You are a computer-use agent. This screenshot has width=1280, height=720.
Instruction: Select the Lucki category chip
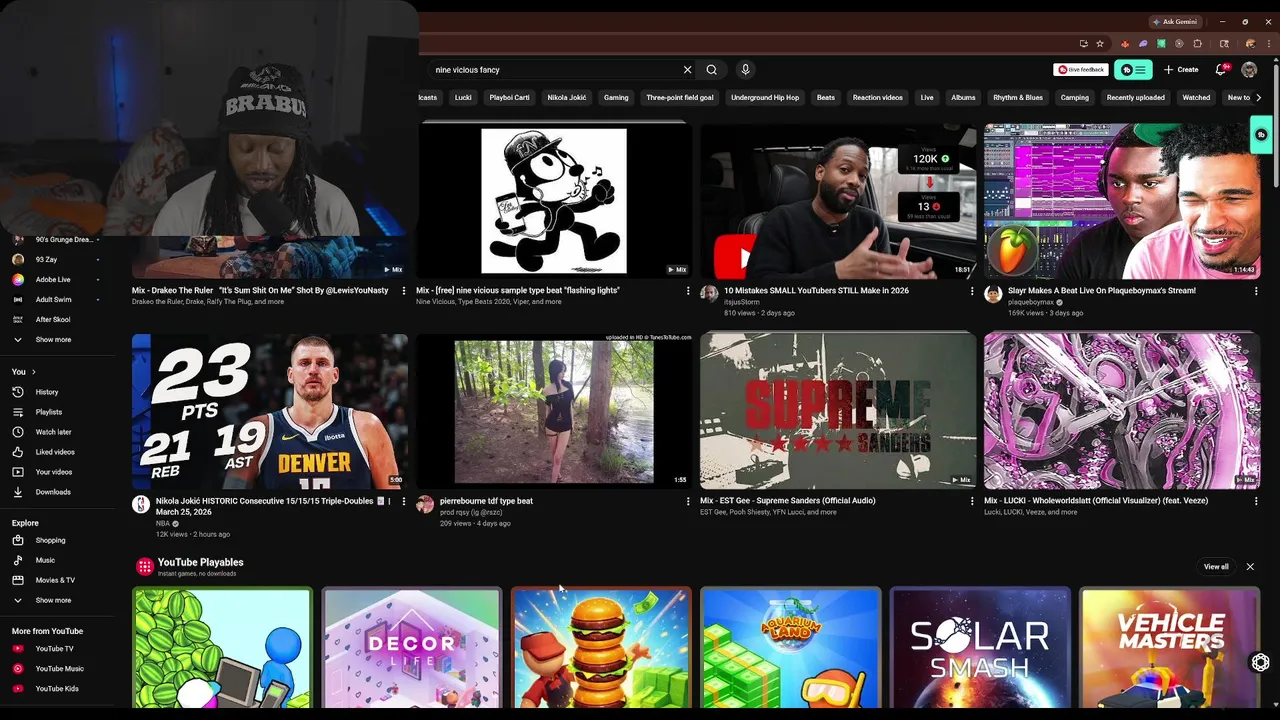463,98
